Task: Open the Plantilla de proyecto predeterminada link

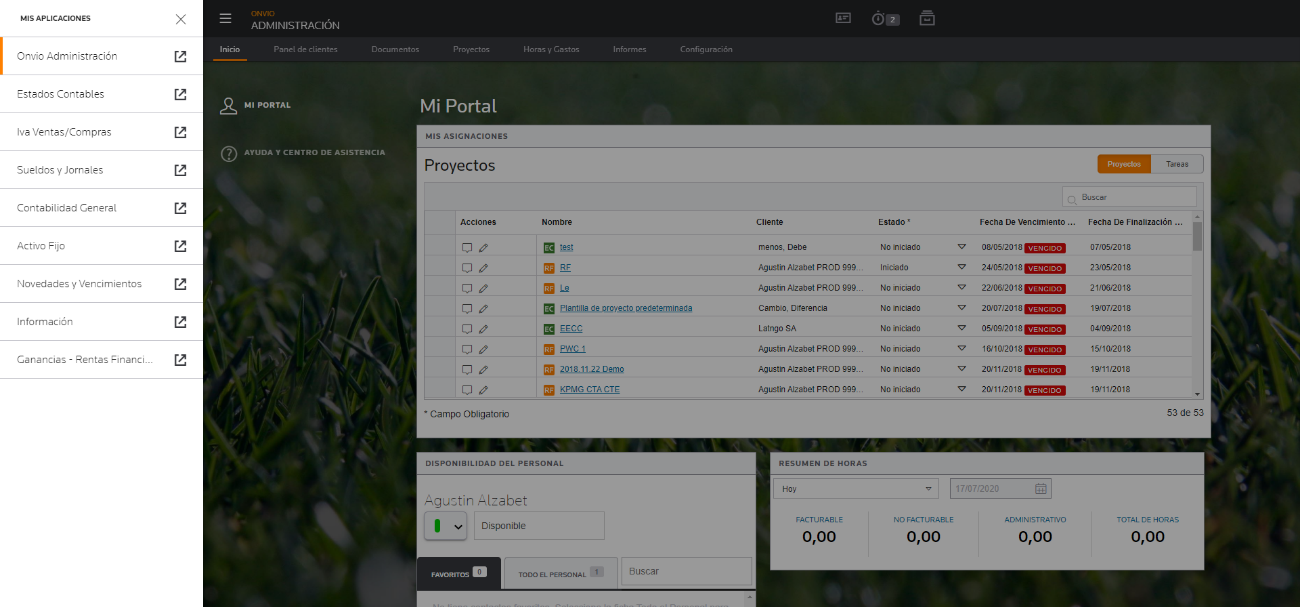Action: (626, 308)
